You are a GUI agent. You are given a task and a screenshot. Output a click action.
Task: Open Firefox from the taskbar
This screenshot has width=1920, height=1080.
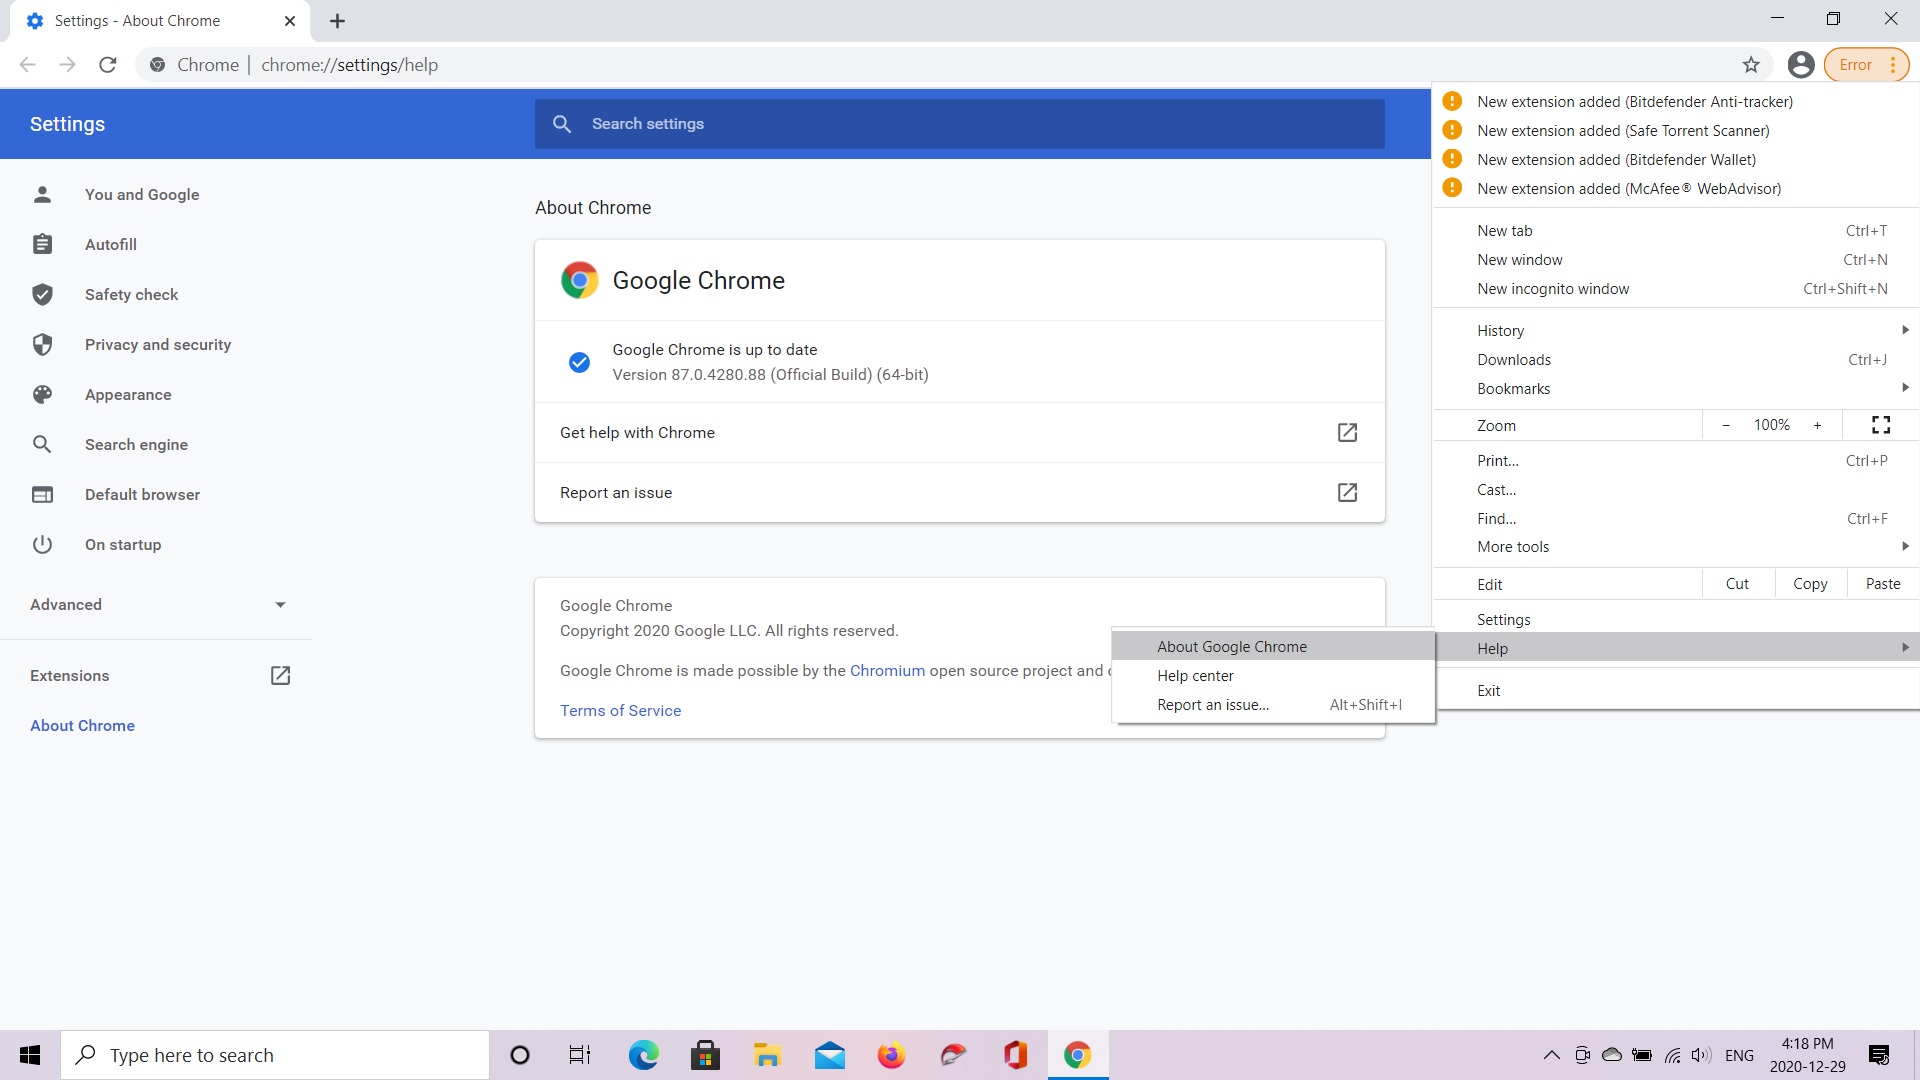tap(890, 1055)
